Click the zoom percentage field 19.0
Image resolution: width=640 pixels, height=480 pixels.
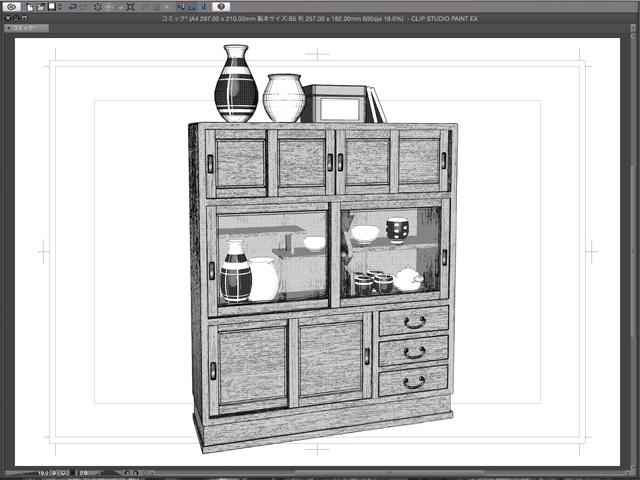pos(43,473)
